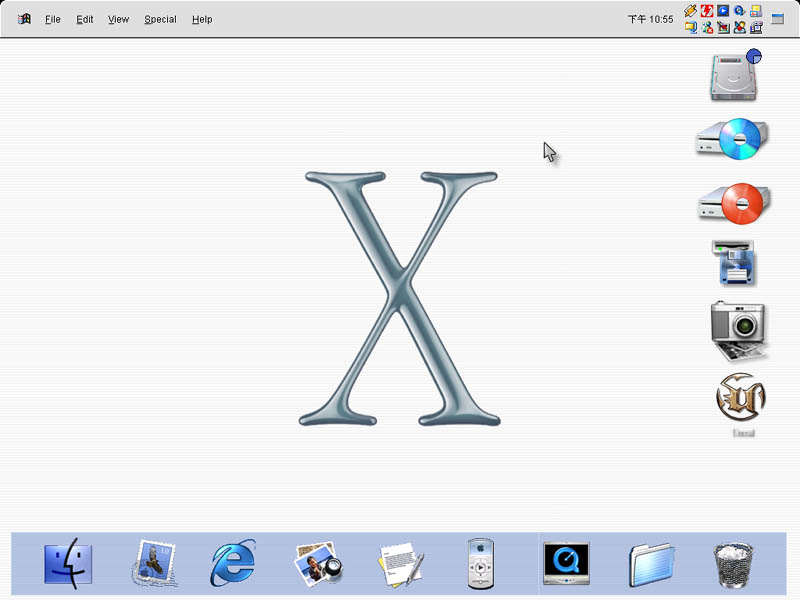Open the File menu
The width and height of the screenshot is (800, 600).
53,19
